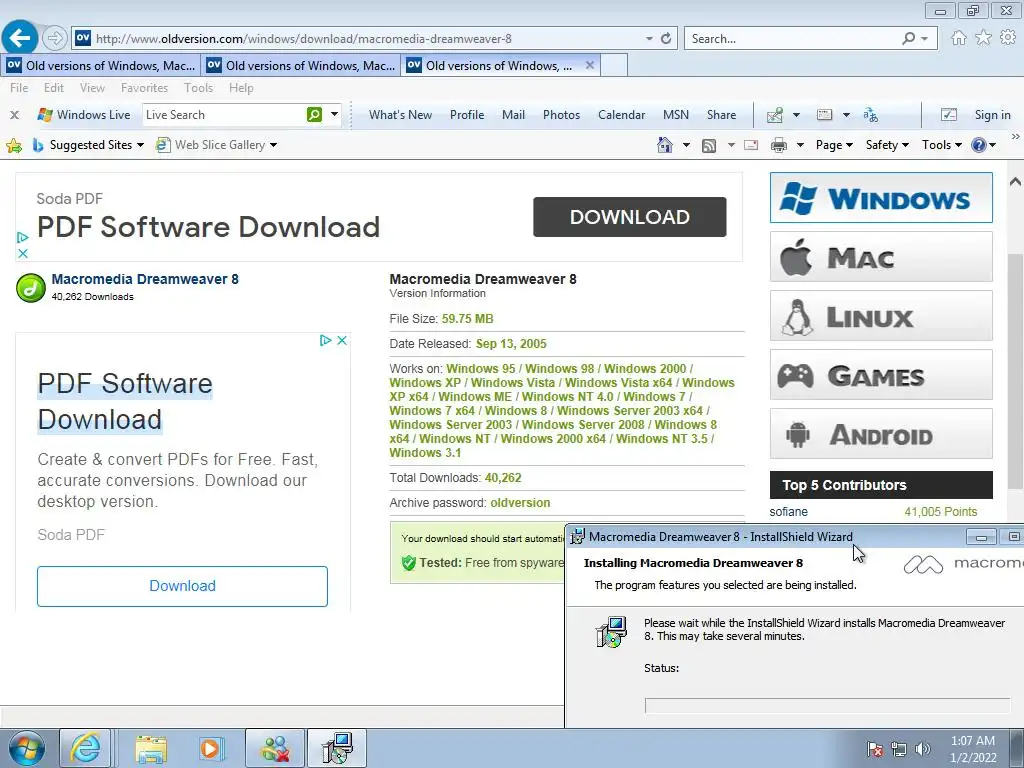Click the Download button in Soda PDF ad
Image resolution: width=1024 pixels, height=768 pixels.
pos(182,586)
